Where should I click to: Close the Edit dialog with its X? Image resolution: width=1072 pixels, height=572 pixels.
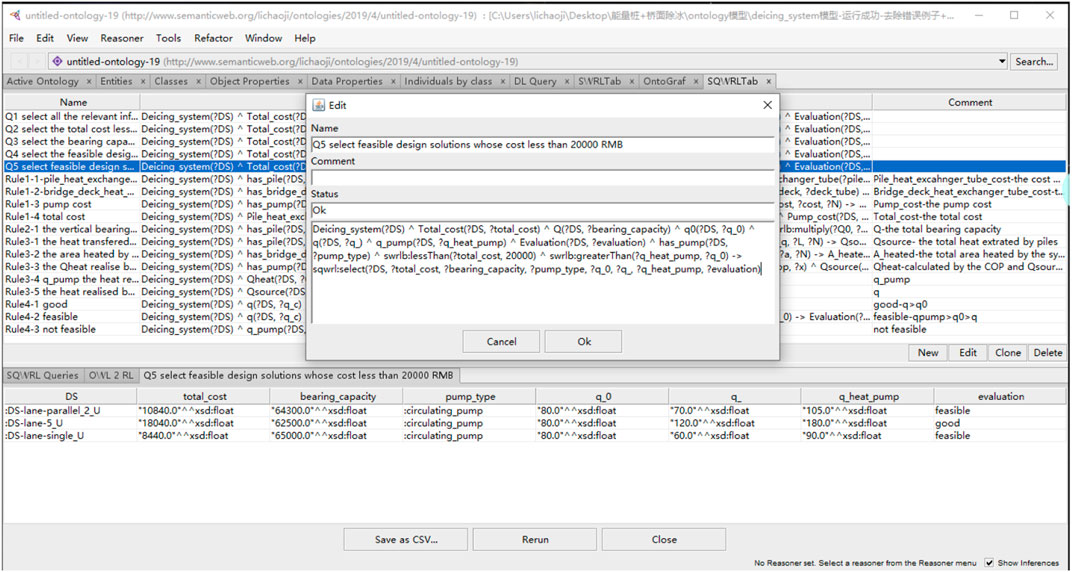tap(767, 105)
